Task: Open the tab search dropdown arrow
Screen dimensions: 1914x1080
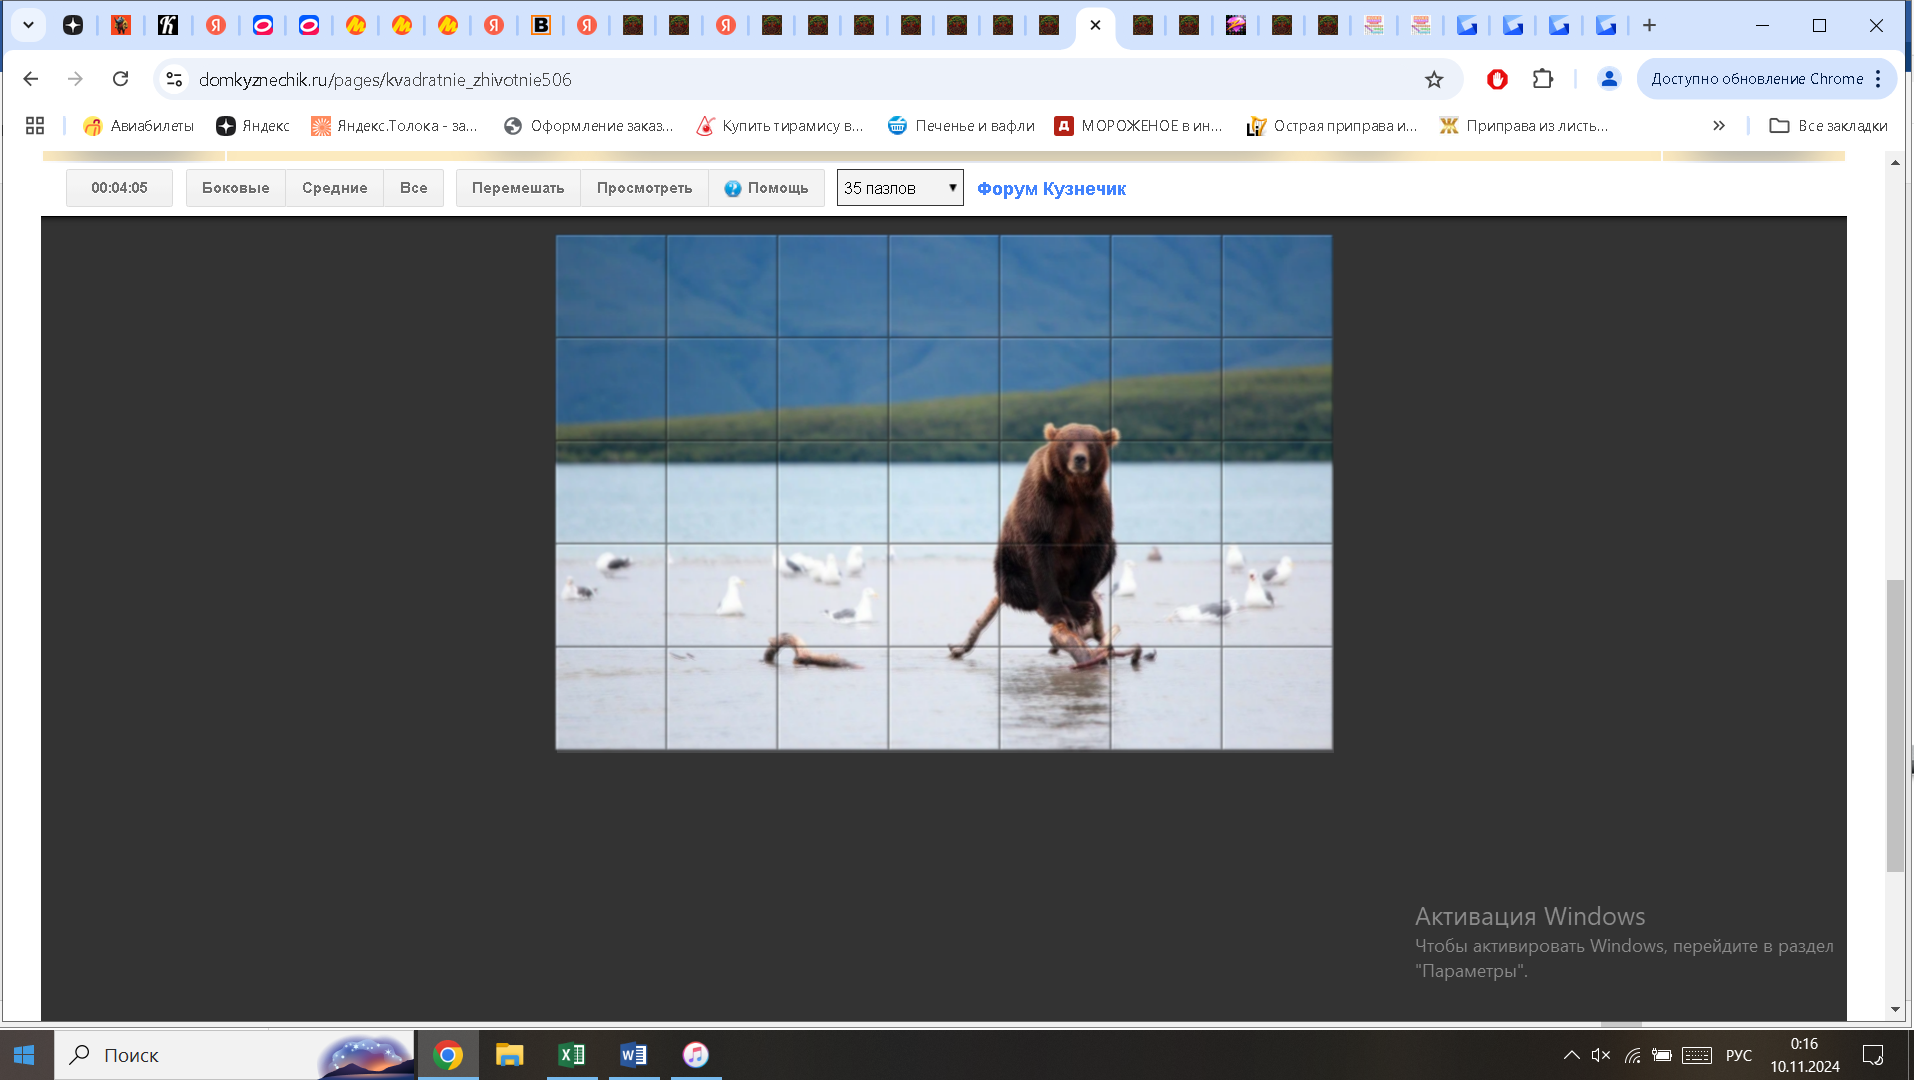Action: [x=29, y=25]
